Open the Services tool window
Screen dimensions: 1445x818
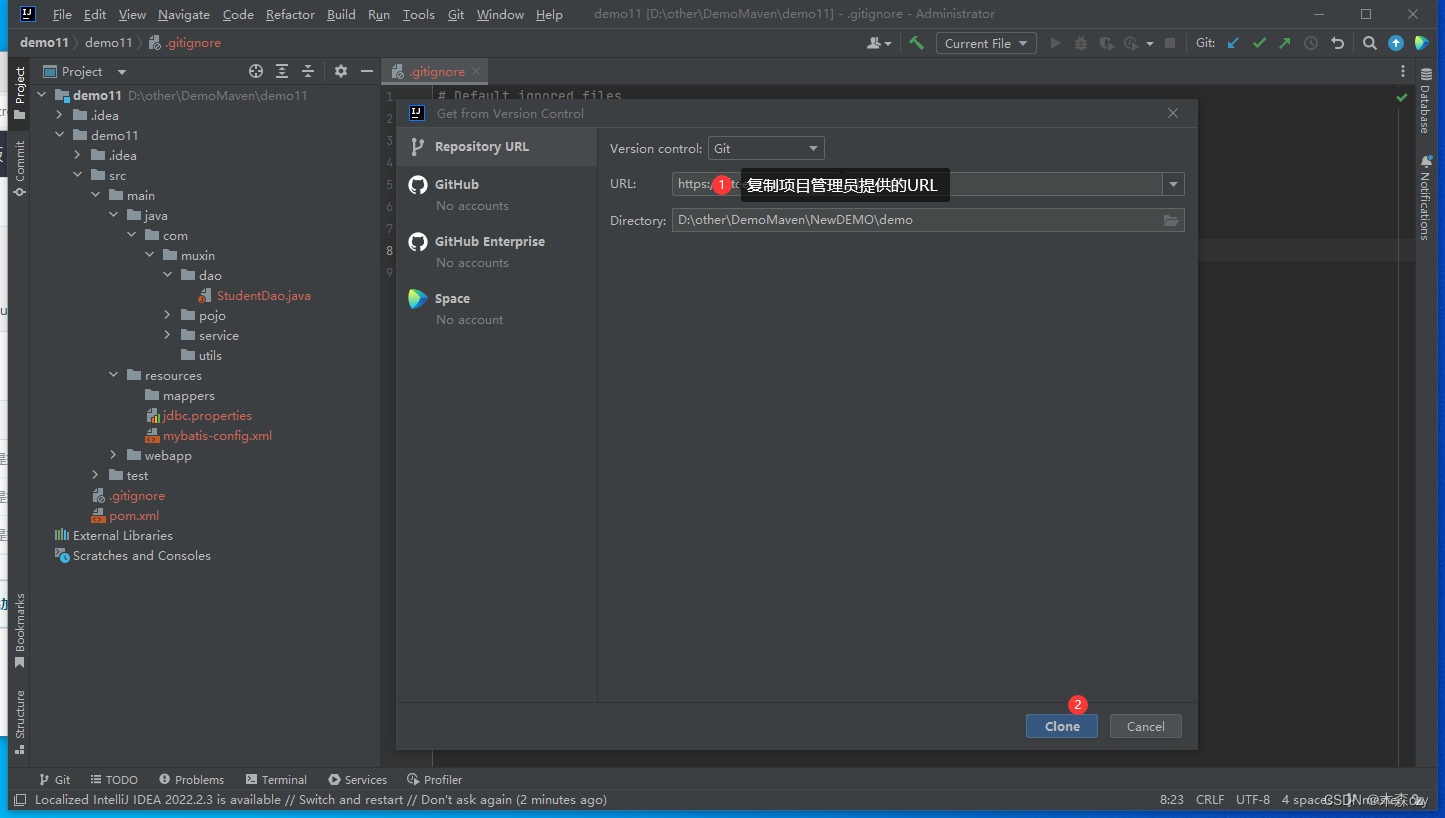357,780
